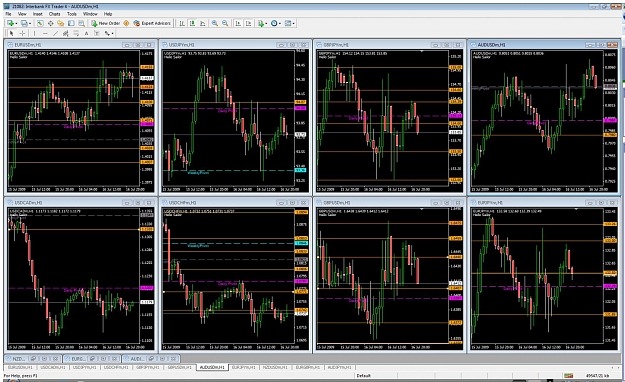Open the Help menu
The image size is (625, 382).
pyautogui.click(x=108, y=14)
